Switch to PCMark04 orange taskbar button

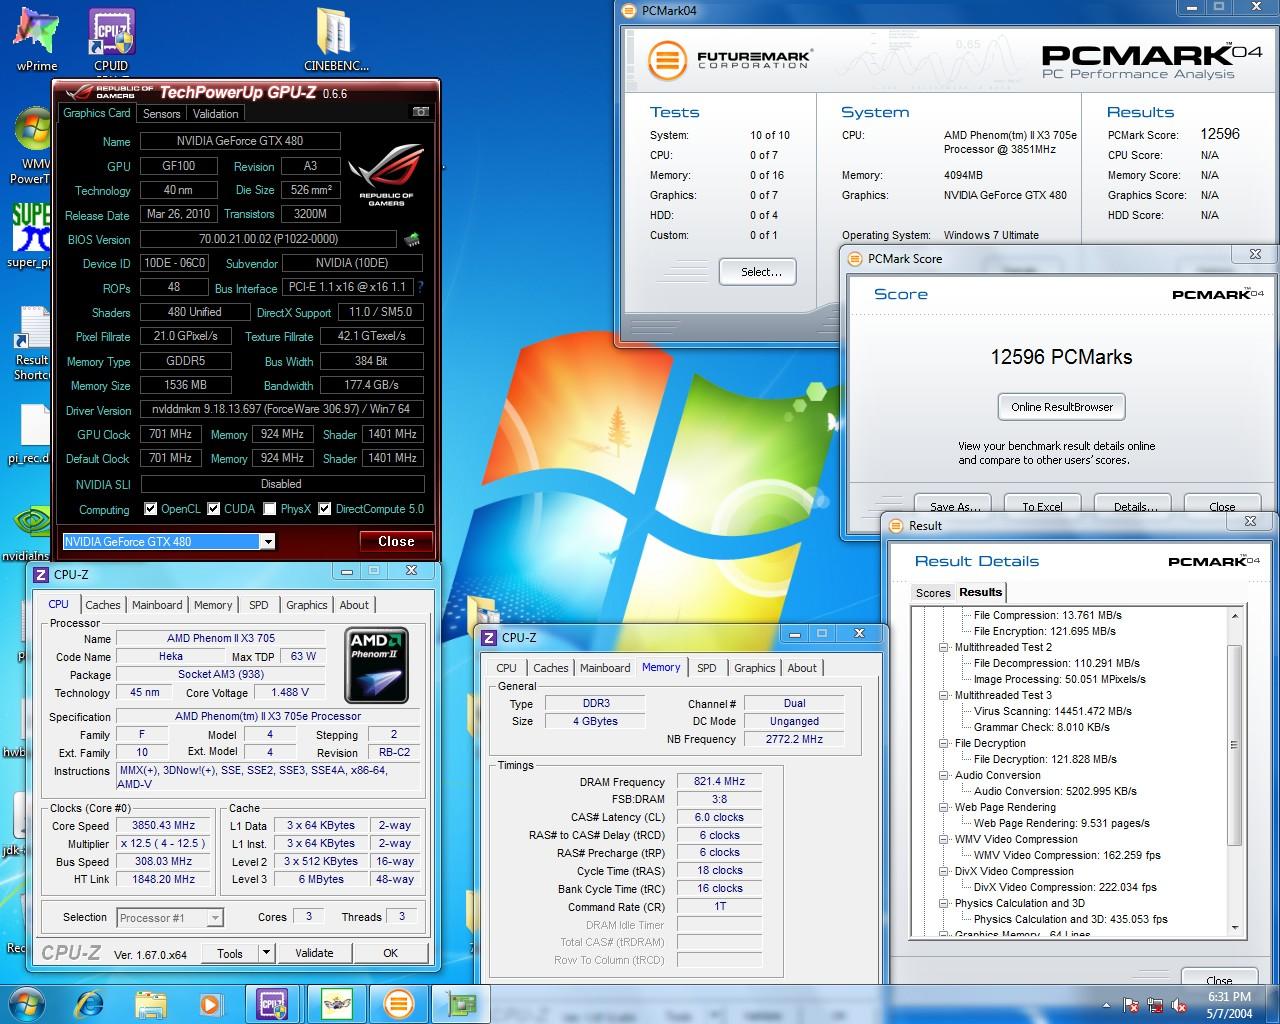coord(398,1003)
